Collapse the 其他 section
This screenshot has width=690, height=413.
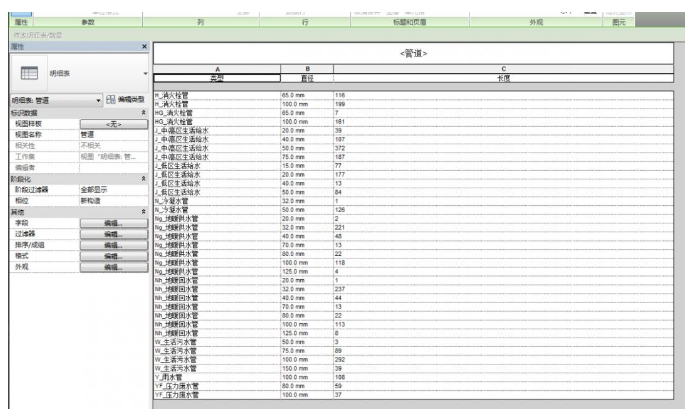[143, 212]
